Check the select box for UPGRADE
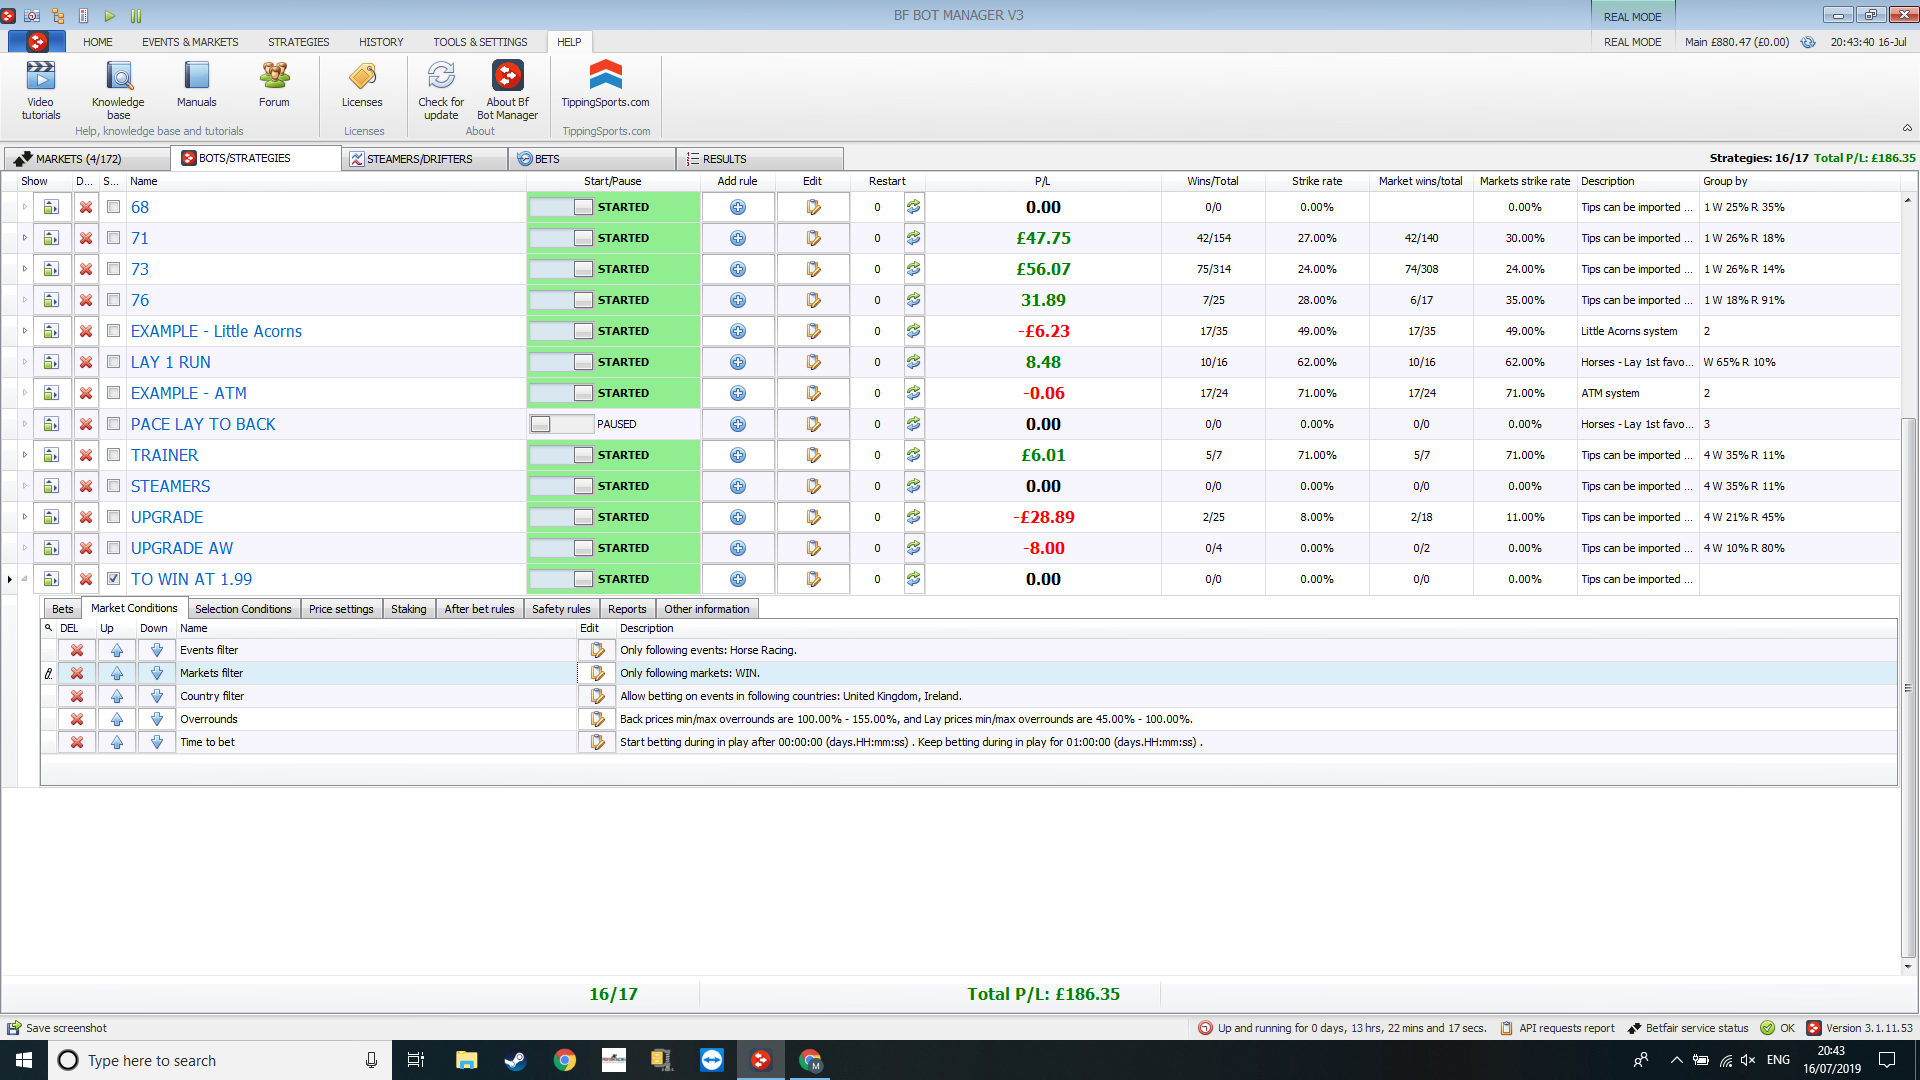 pos(114,517)
